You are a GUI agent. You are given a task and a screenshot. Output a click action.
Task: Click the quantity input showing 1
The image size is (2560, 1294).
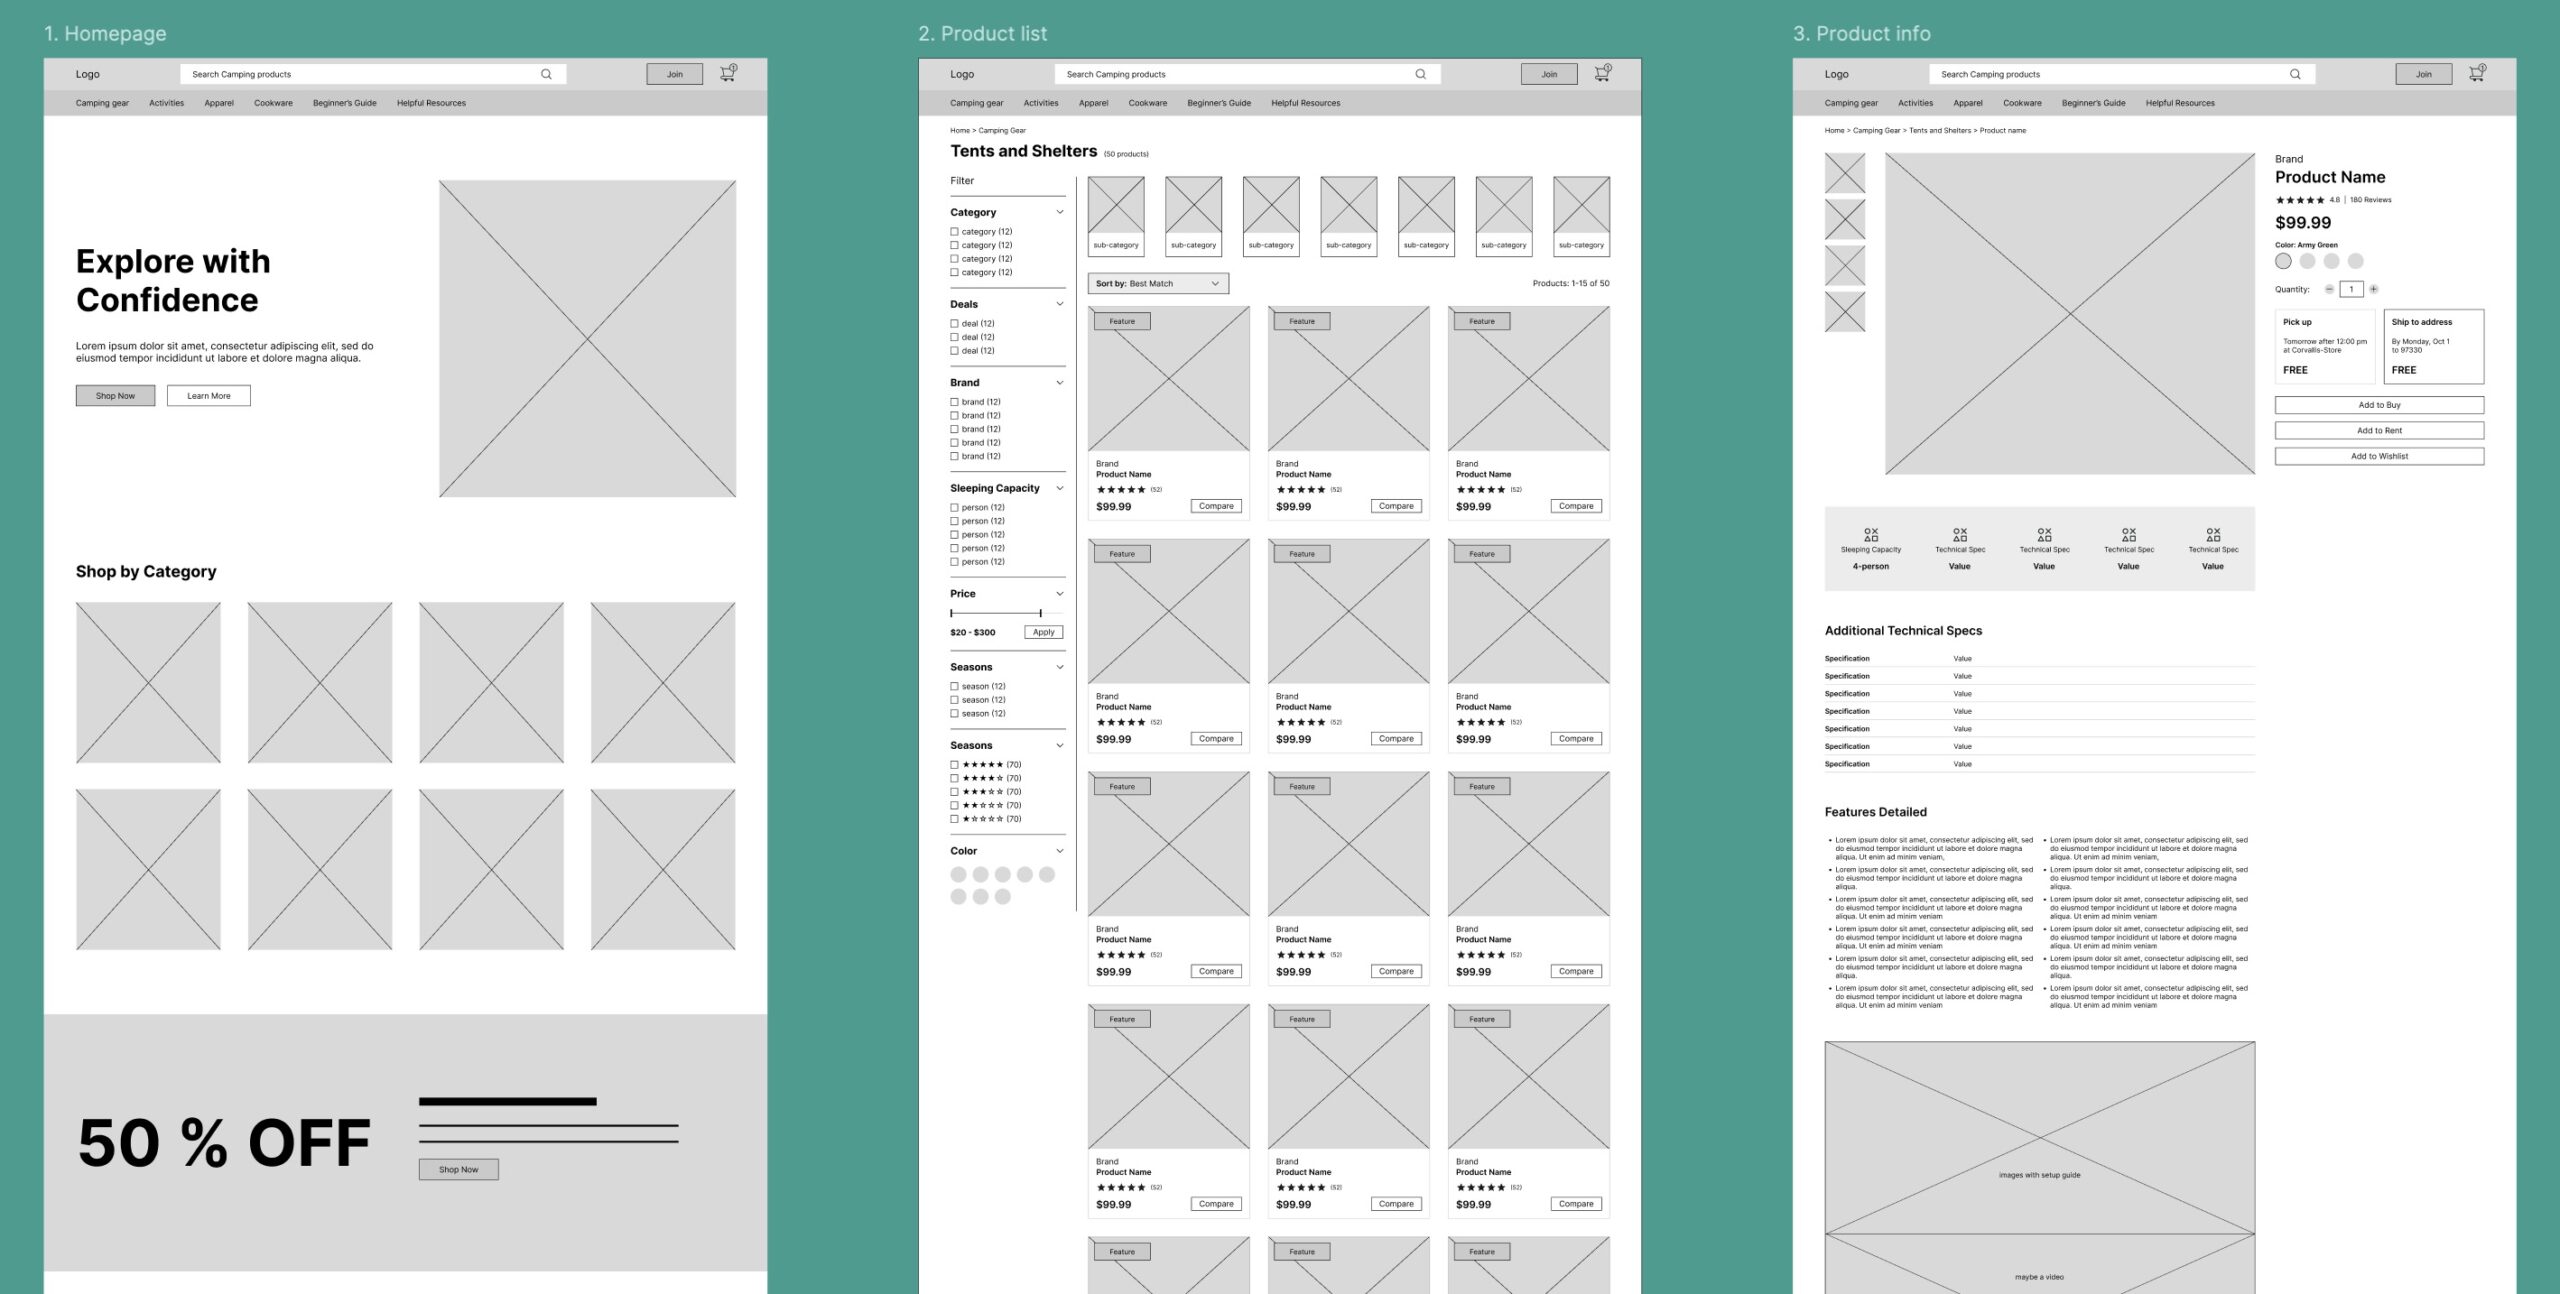point(2351,289)
